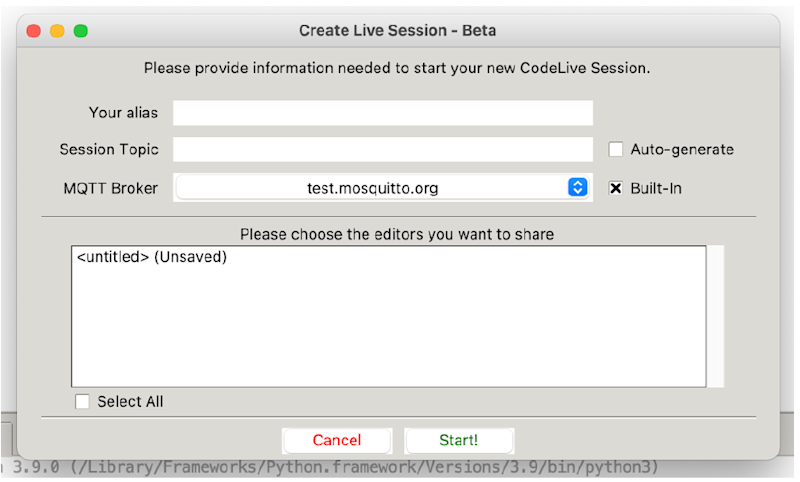The height and width of the screenshot is (482, 800).
Task: Click into the Session Topic field
Action: 383,150
